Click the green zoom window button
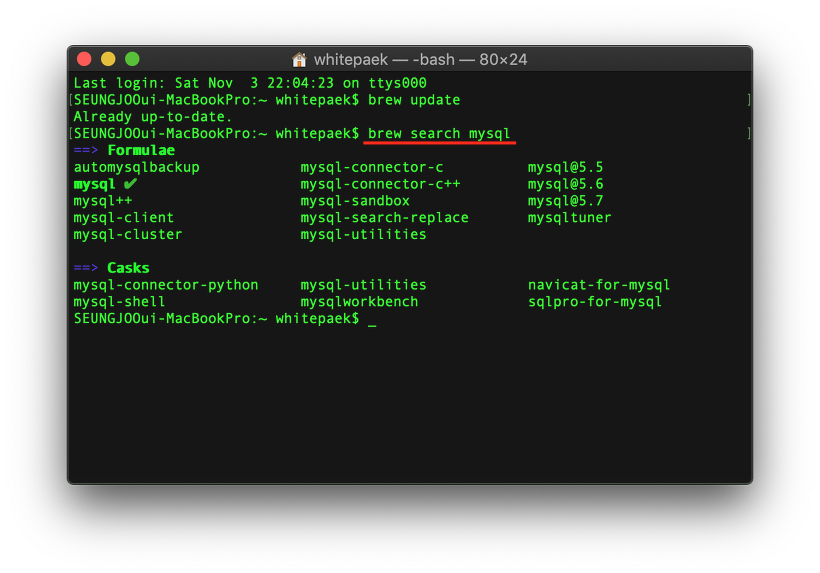The image size is (820, 573). coord(132,59)
